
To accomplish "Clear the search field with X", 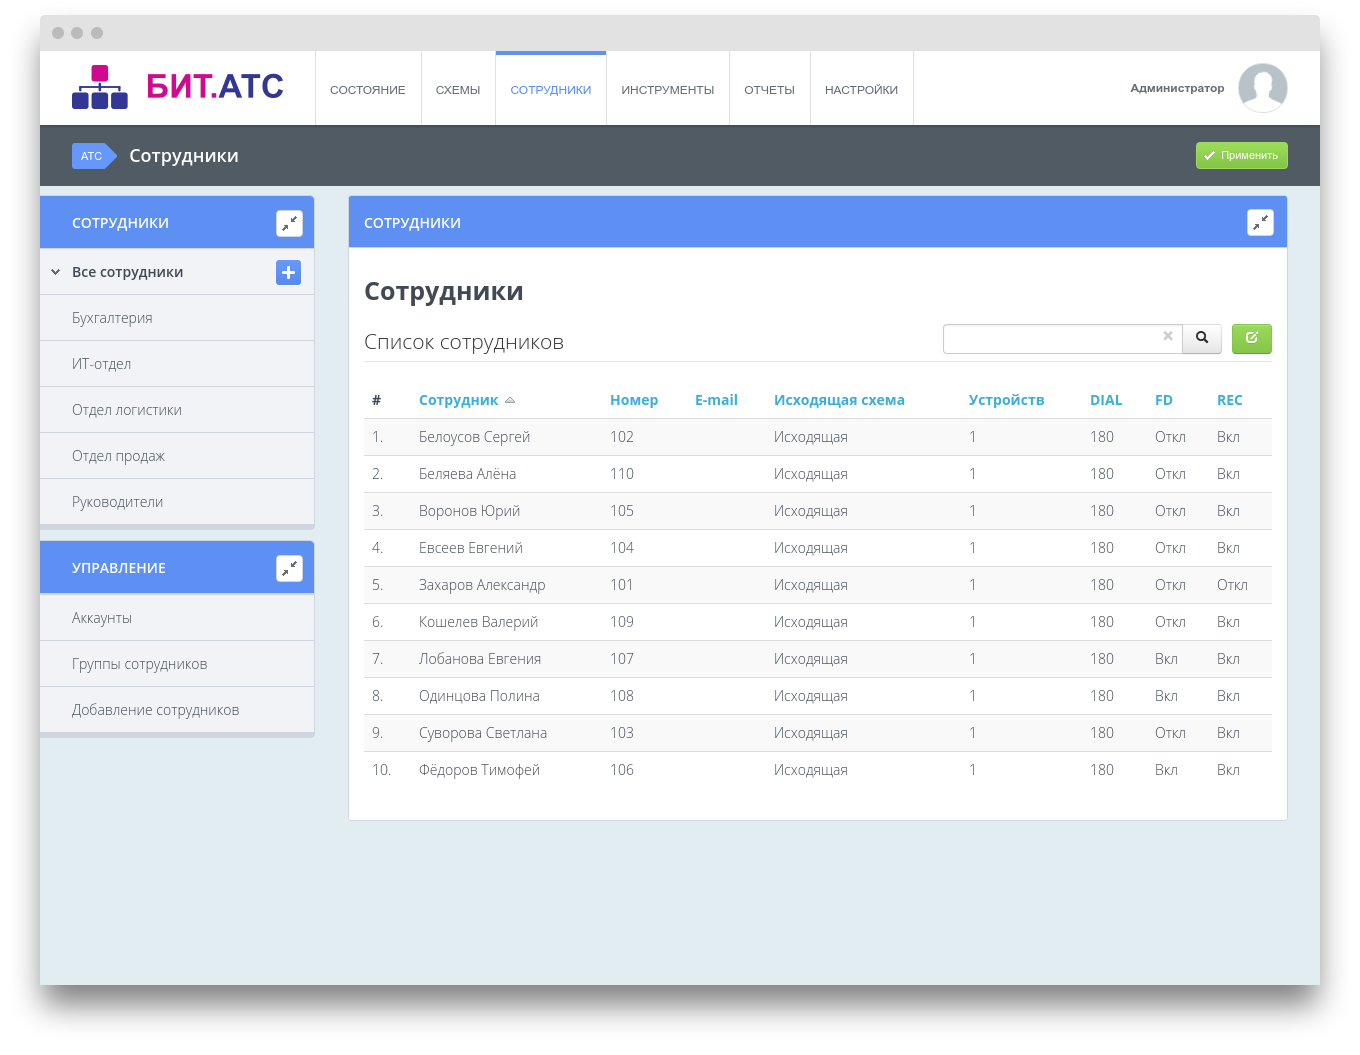I will coord(1167,337).
